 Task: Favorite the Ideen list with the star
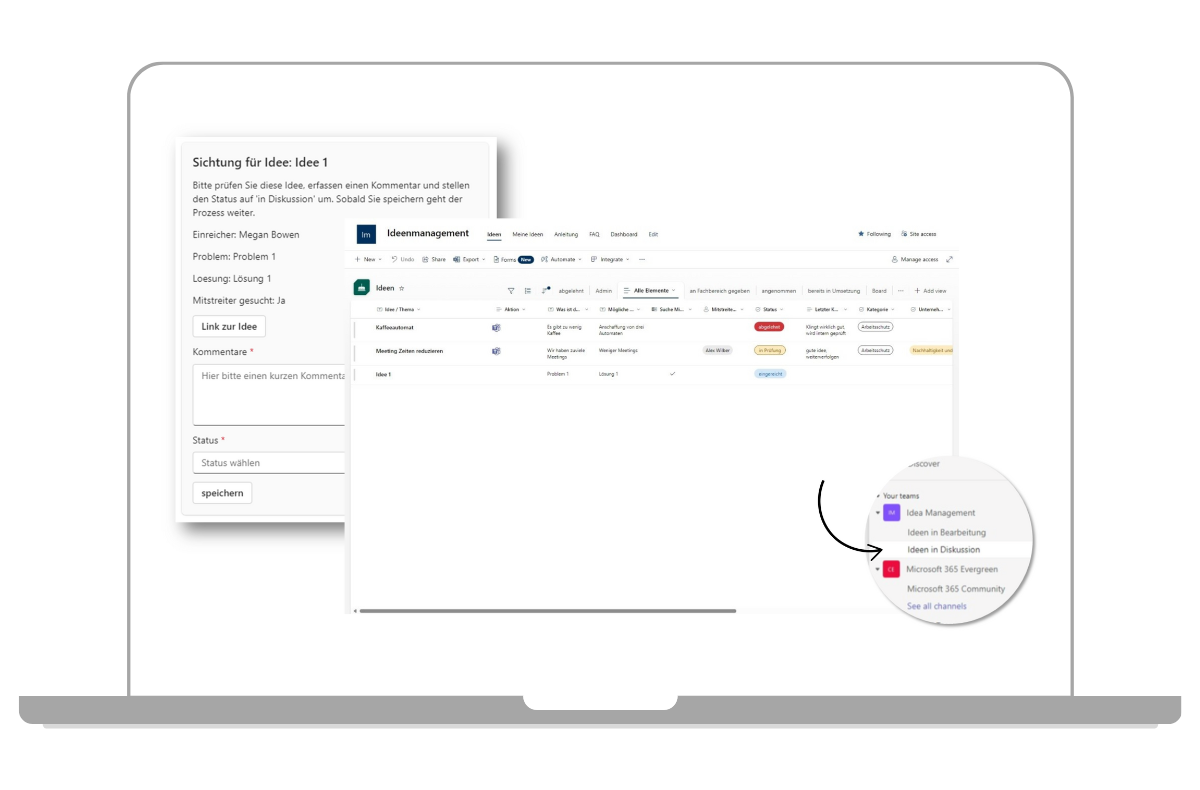(402, 288)
